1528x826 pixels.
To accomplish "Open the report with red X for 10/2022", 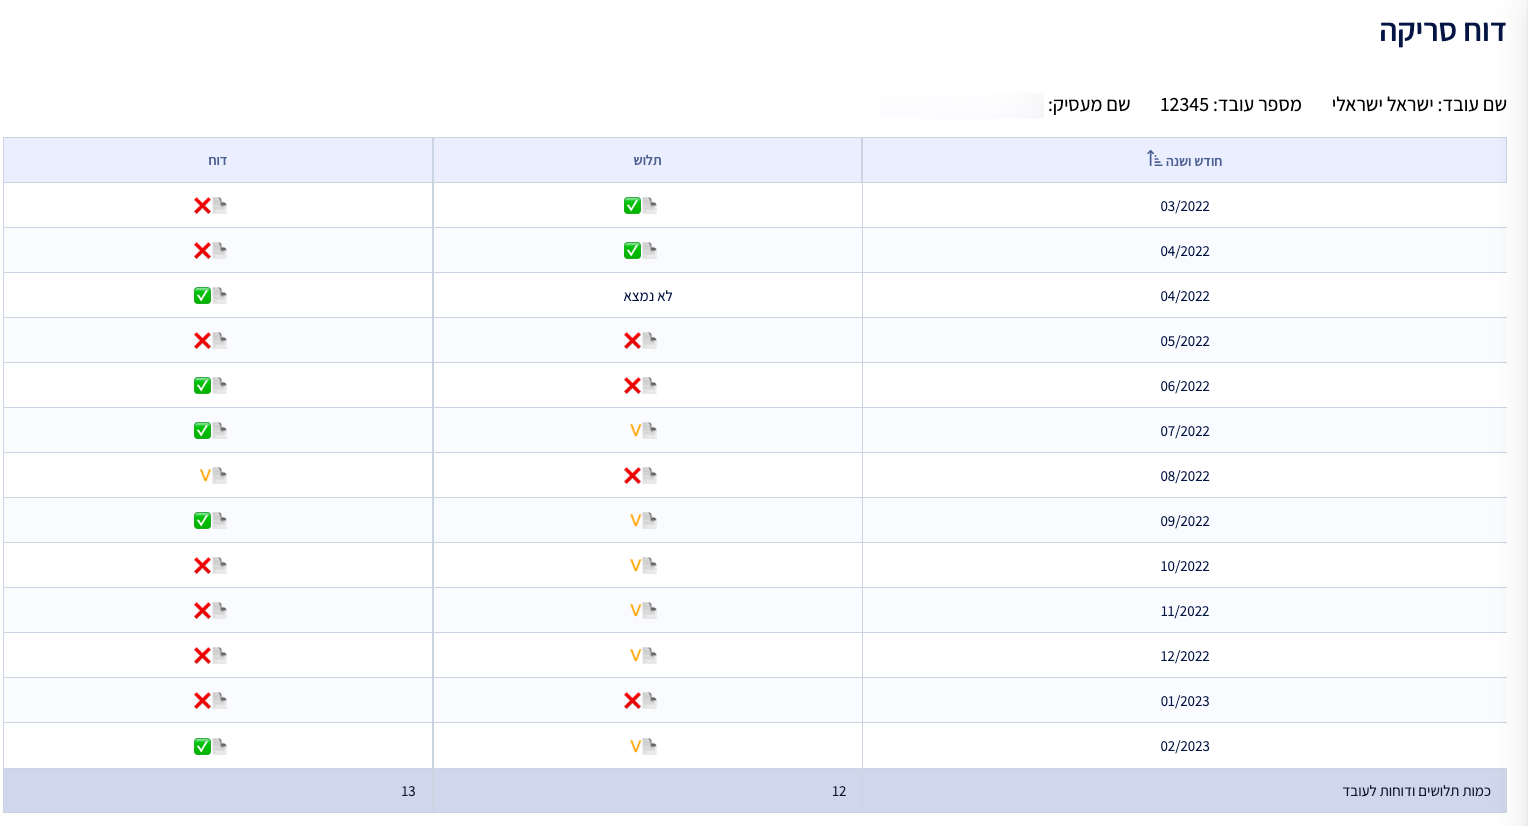I will 210,566.
